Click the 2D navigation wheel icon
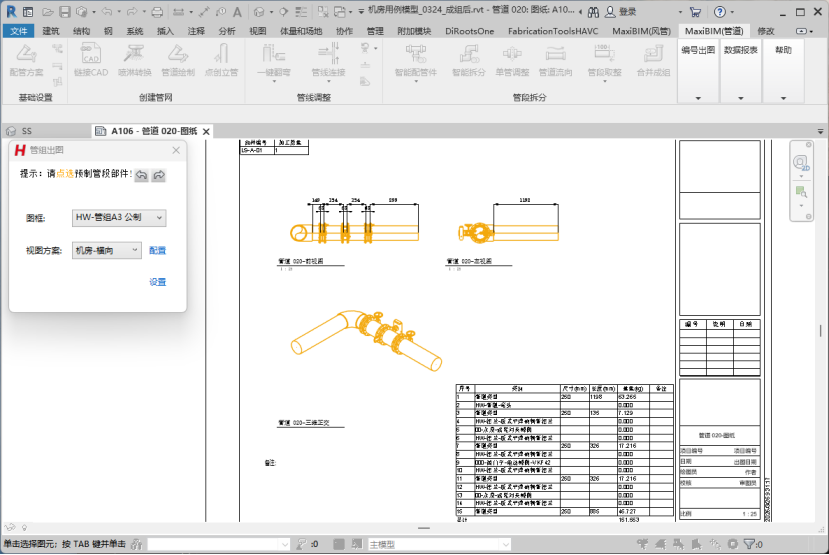Image resolution: width=829 pixels, height=555 pixels. tap(800, 162)
